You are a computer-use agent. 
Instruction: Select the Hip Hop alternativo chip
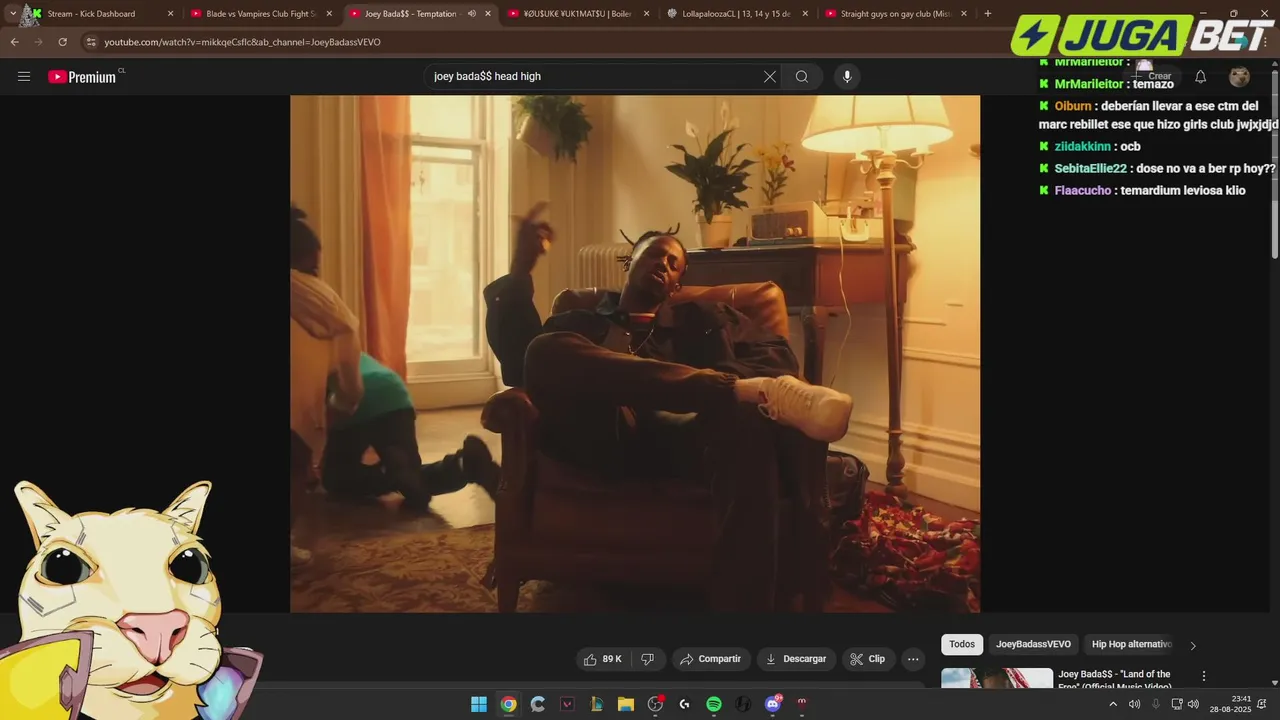tap(1131, 645)
